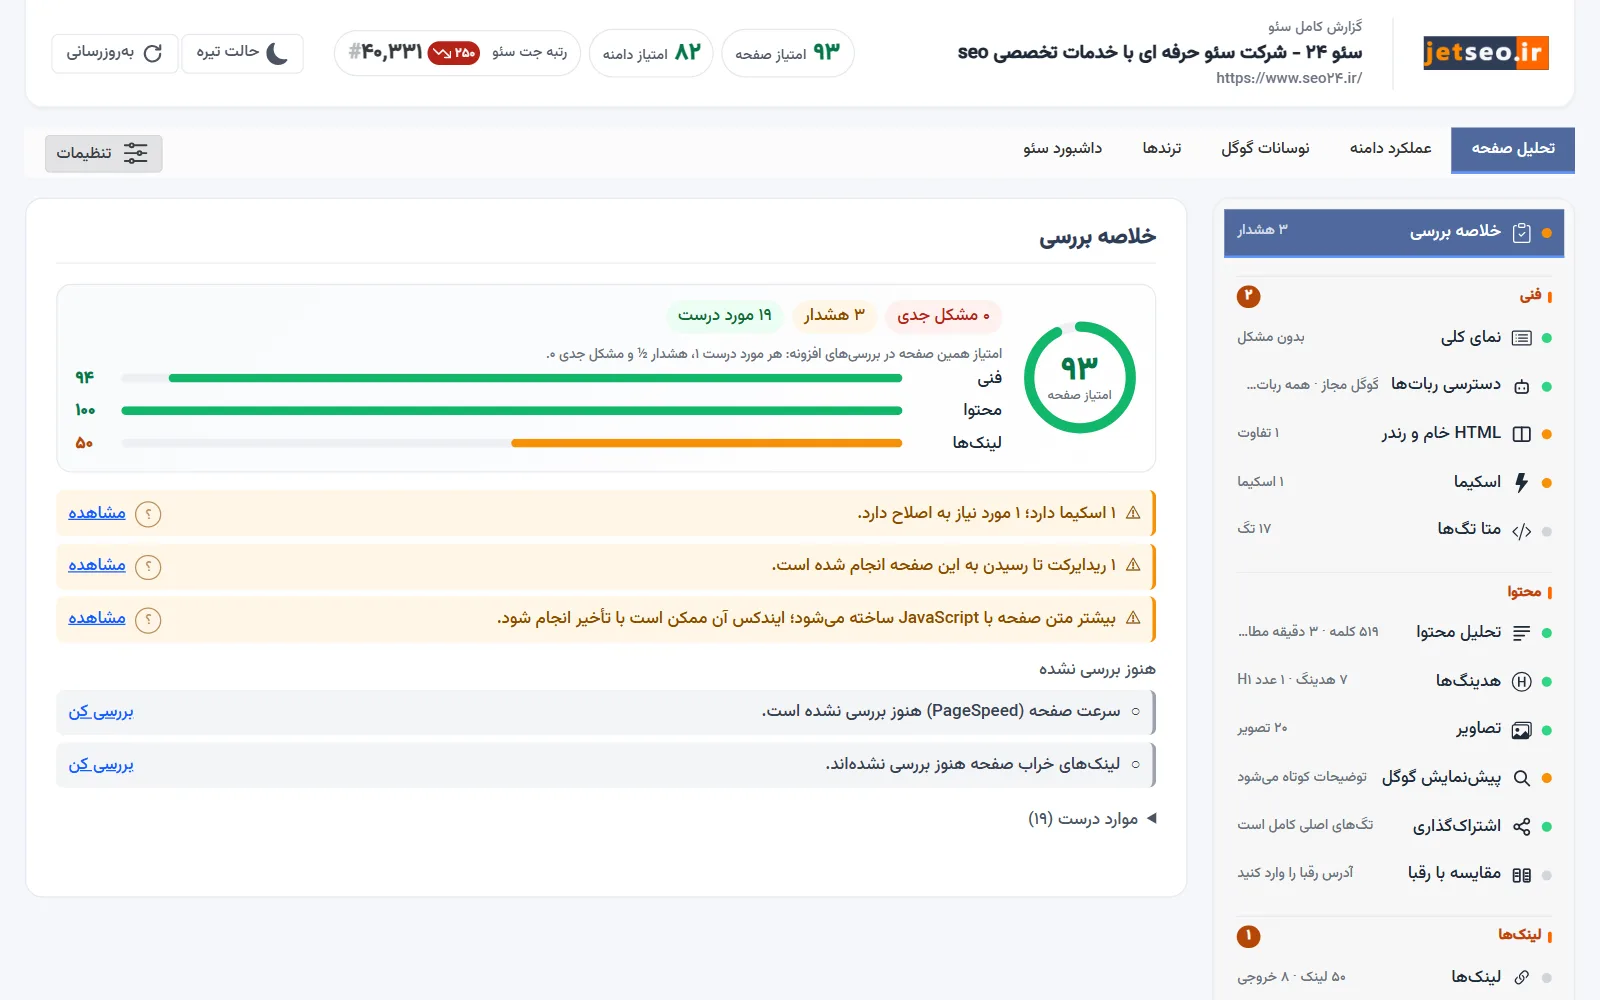Open the ترندها tab
Image resolution: width=1600 pixels, height=1000 pixels.
1162,149
